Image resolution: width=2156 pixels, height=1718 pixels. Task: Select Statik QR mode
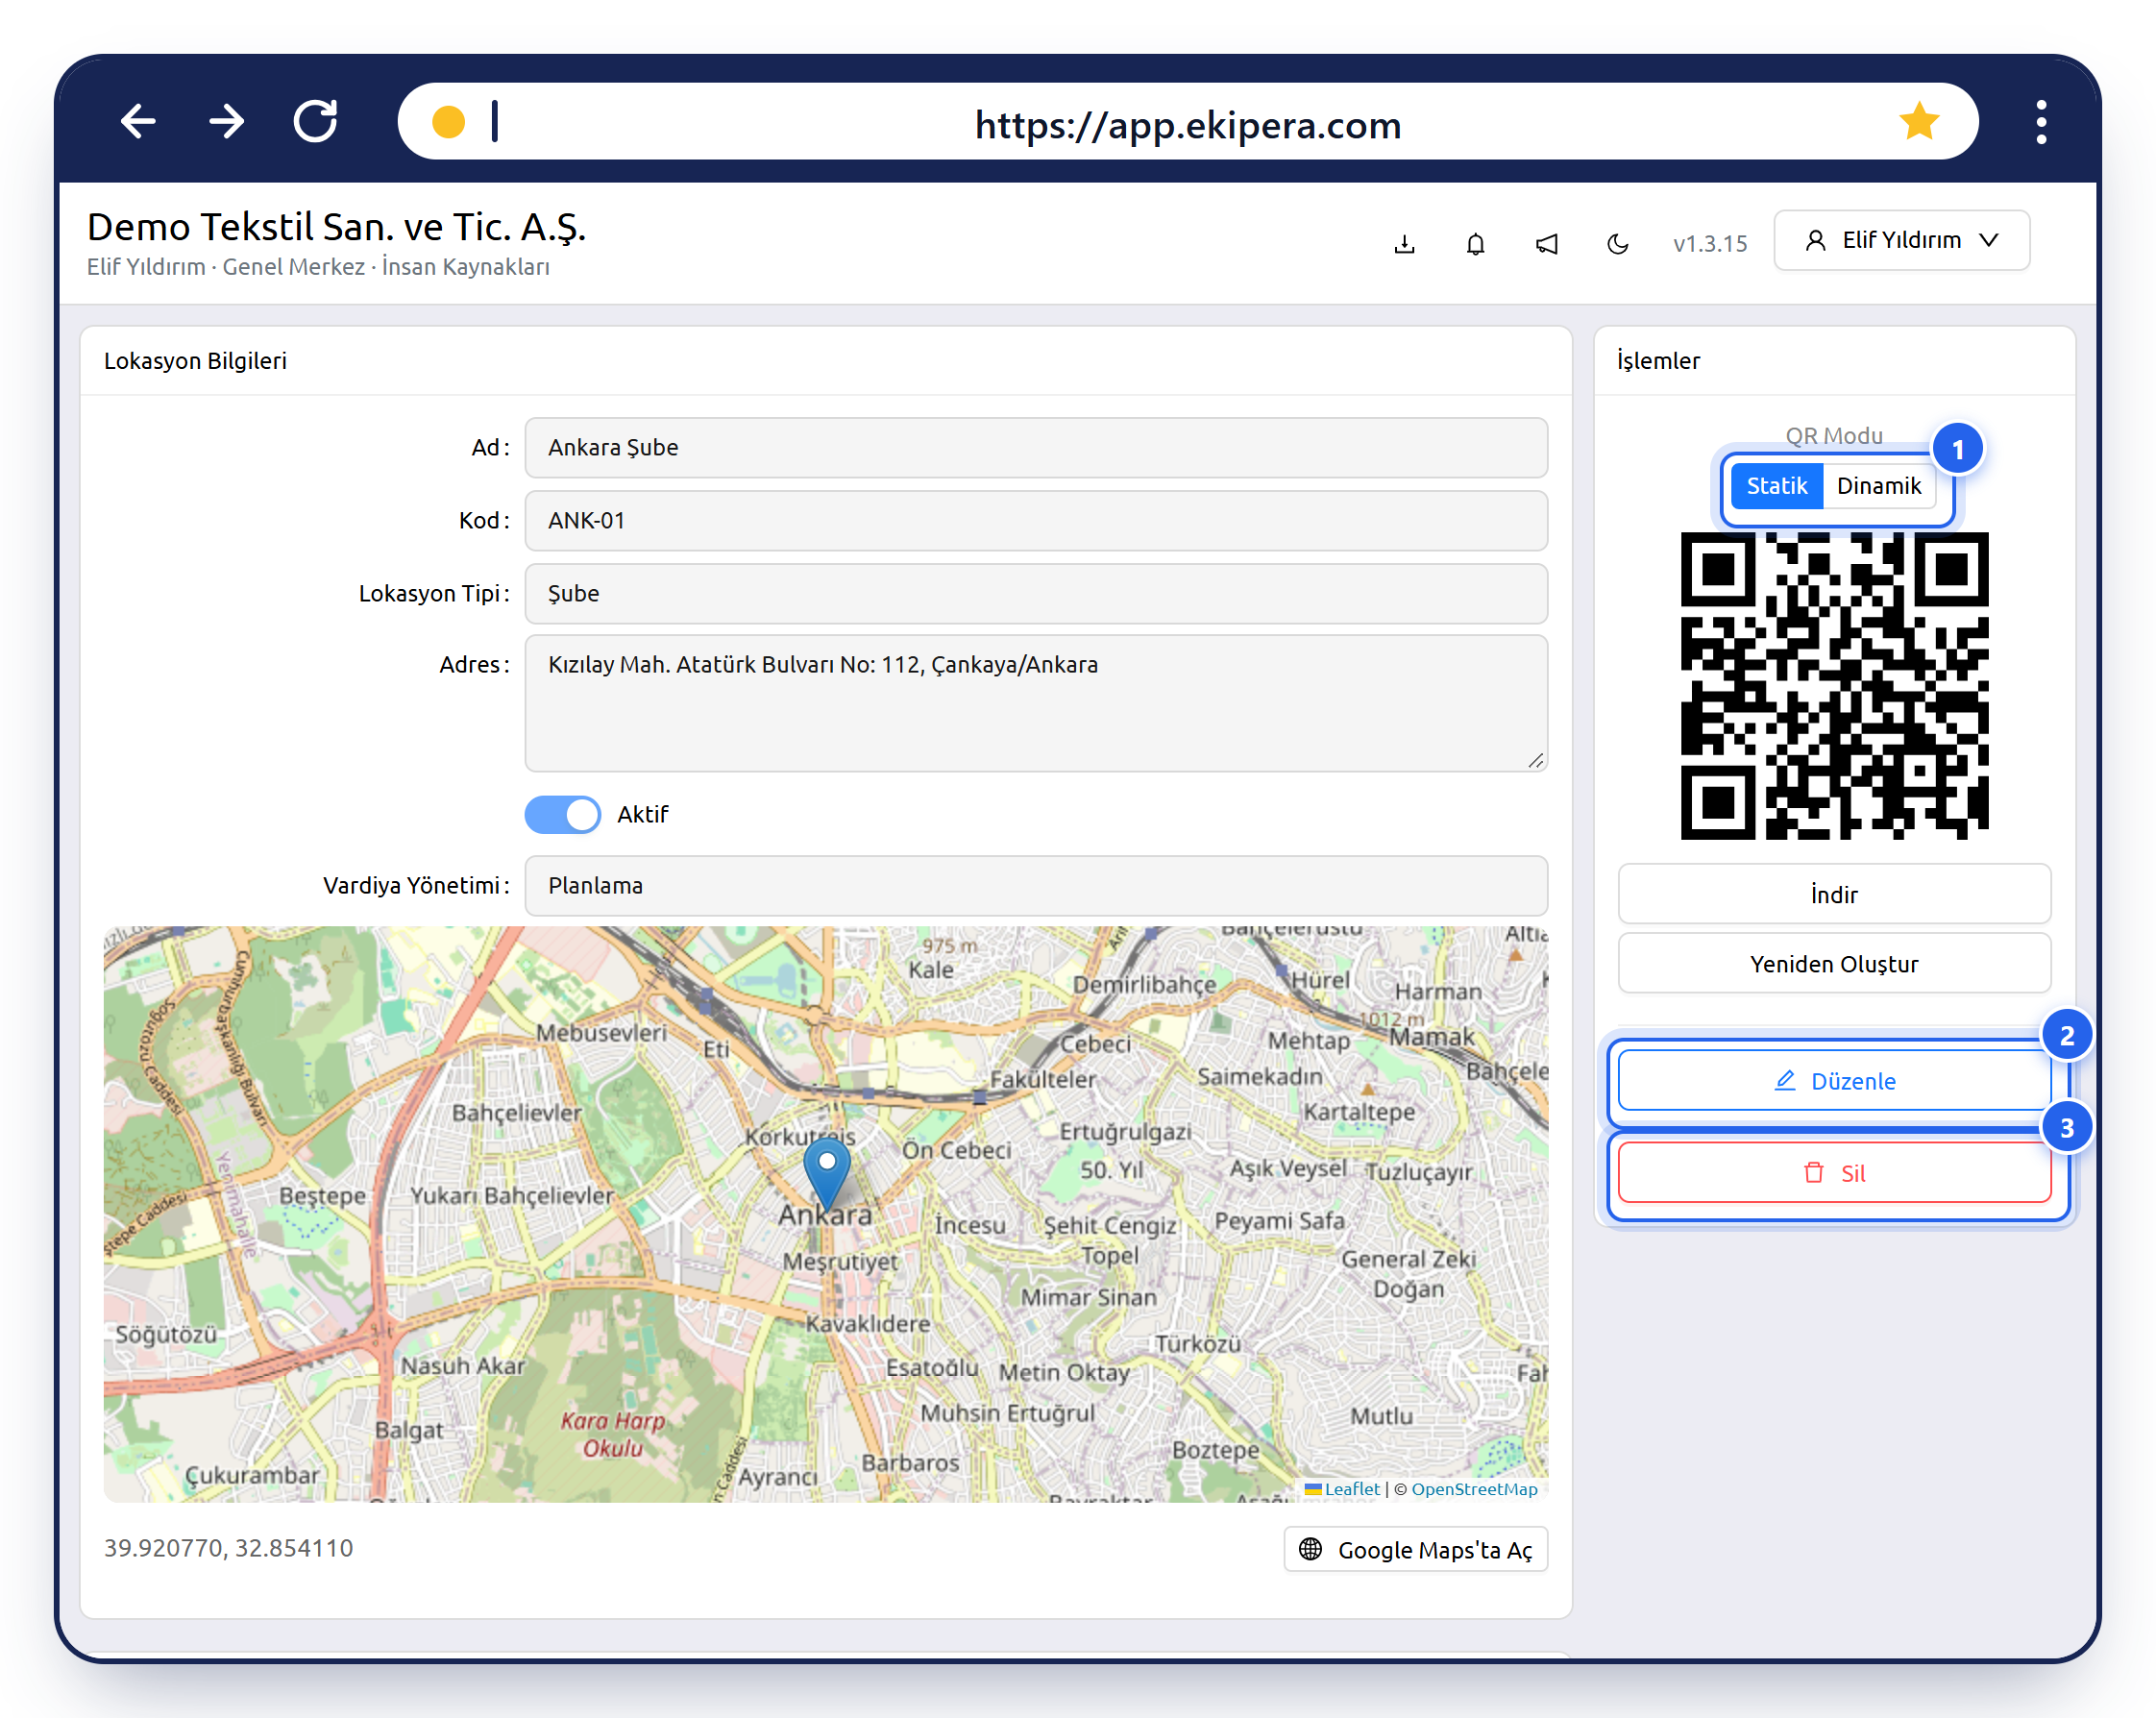1776,486
